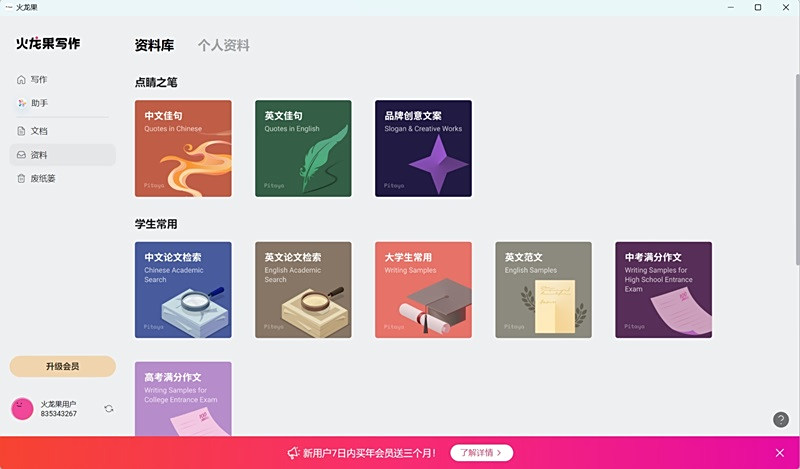Open the 助手 (Assistant) sidebar item

38,103
